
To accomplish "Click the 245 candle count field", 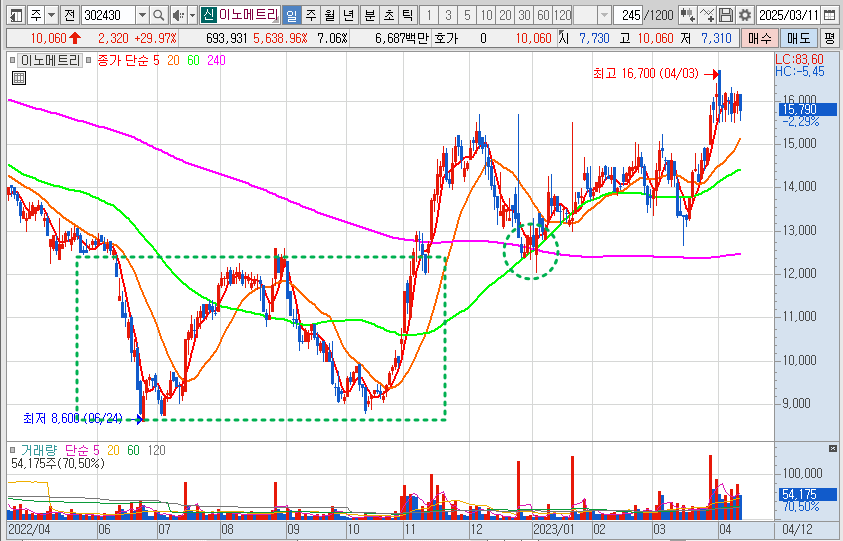I will click(630, 15).
